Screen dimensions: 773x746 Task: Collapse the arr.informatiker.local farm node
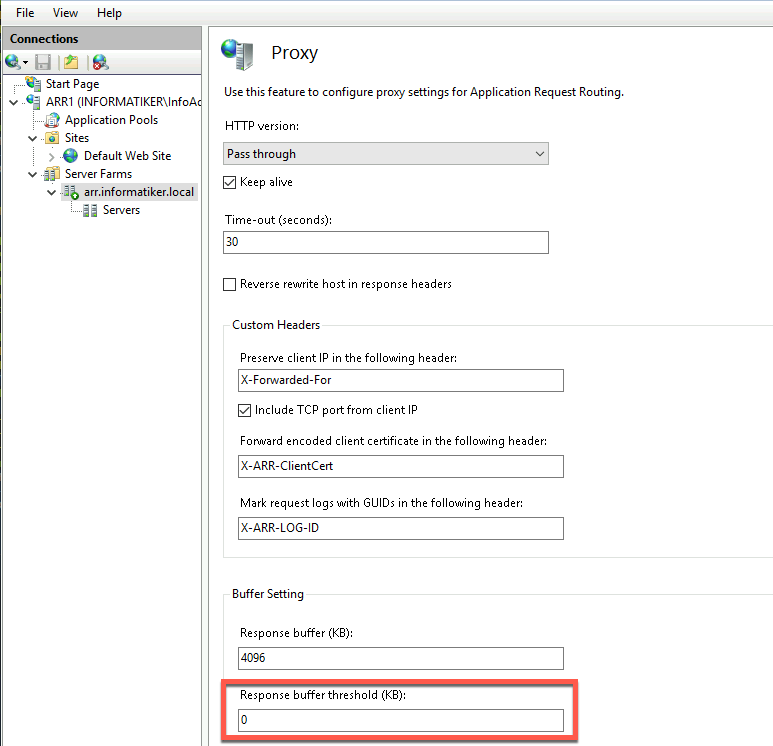coord(51,192)
